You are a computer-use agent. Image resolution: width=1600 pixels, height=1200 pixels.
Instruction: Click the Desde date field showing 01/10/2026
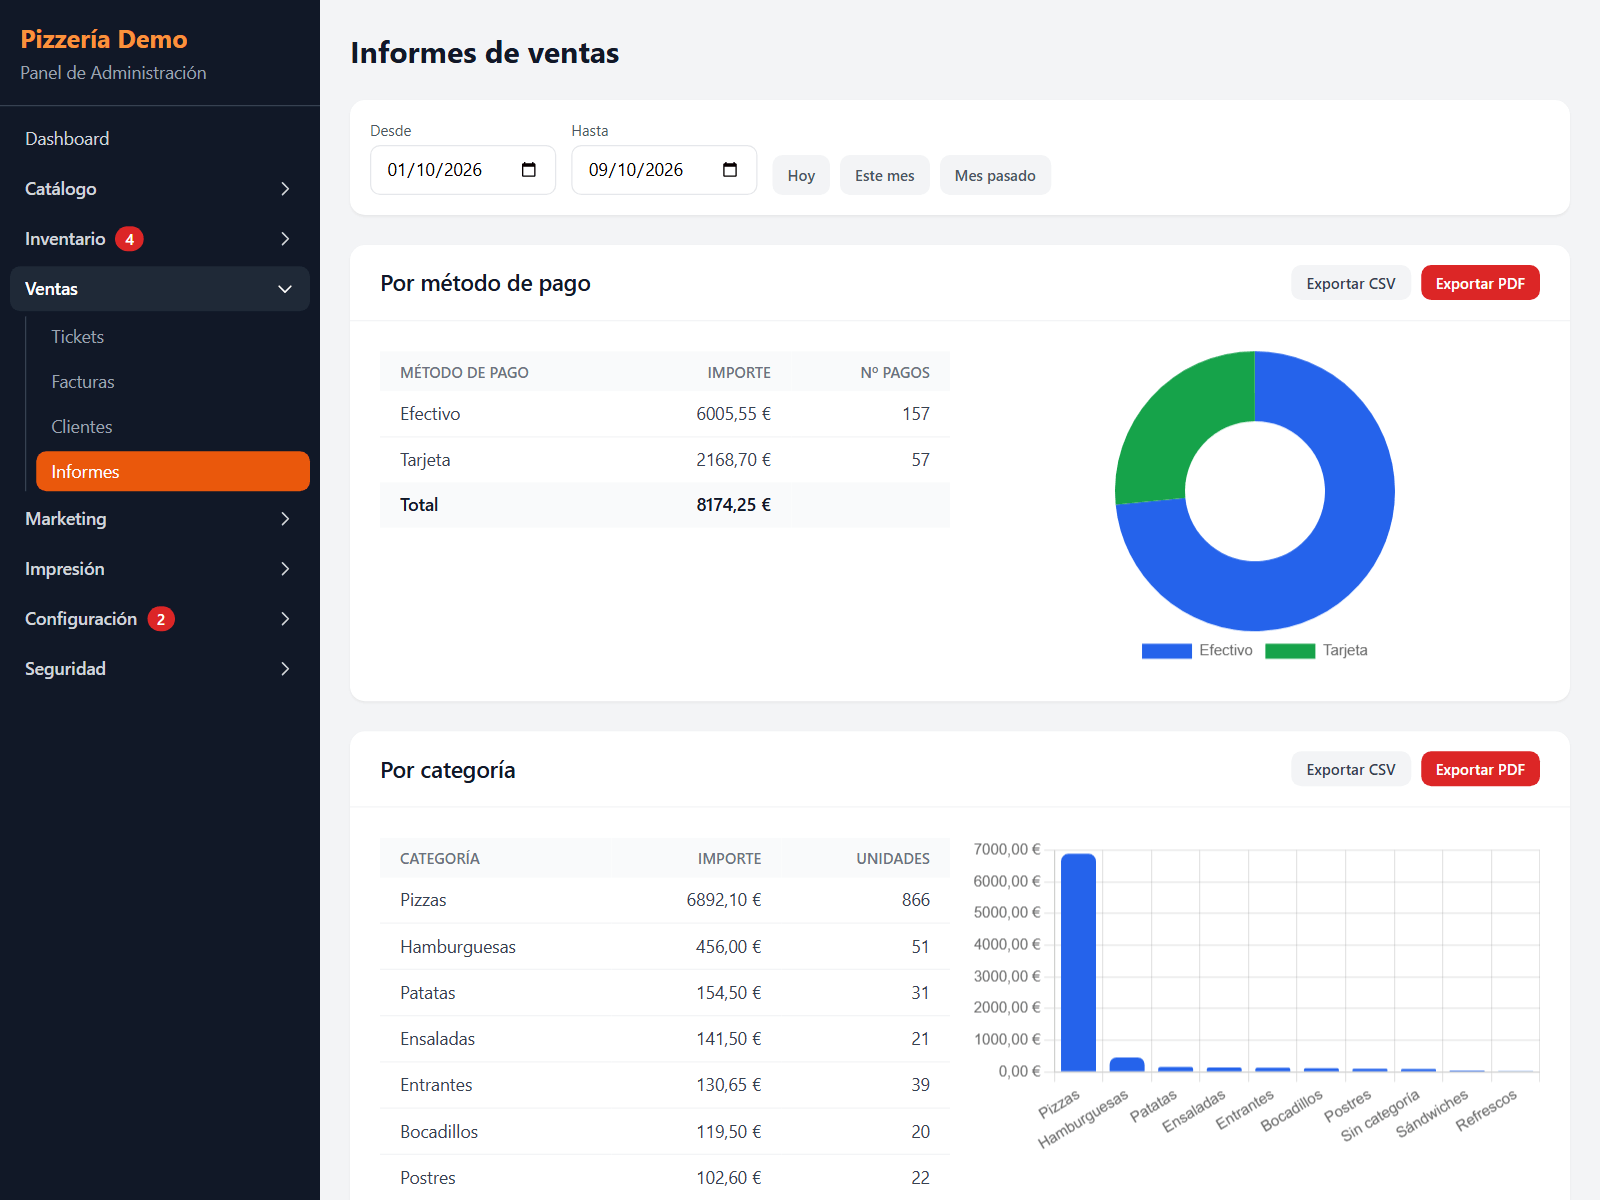pyautogui.click(x=463, y=170)
